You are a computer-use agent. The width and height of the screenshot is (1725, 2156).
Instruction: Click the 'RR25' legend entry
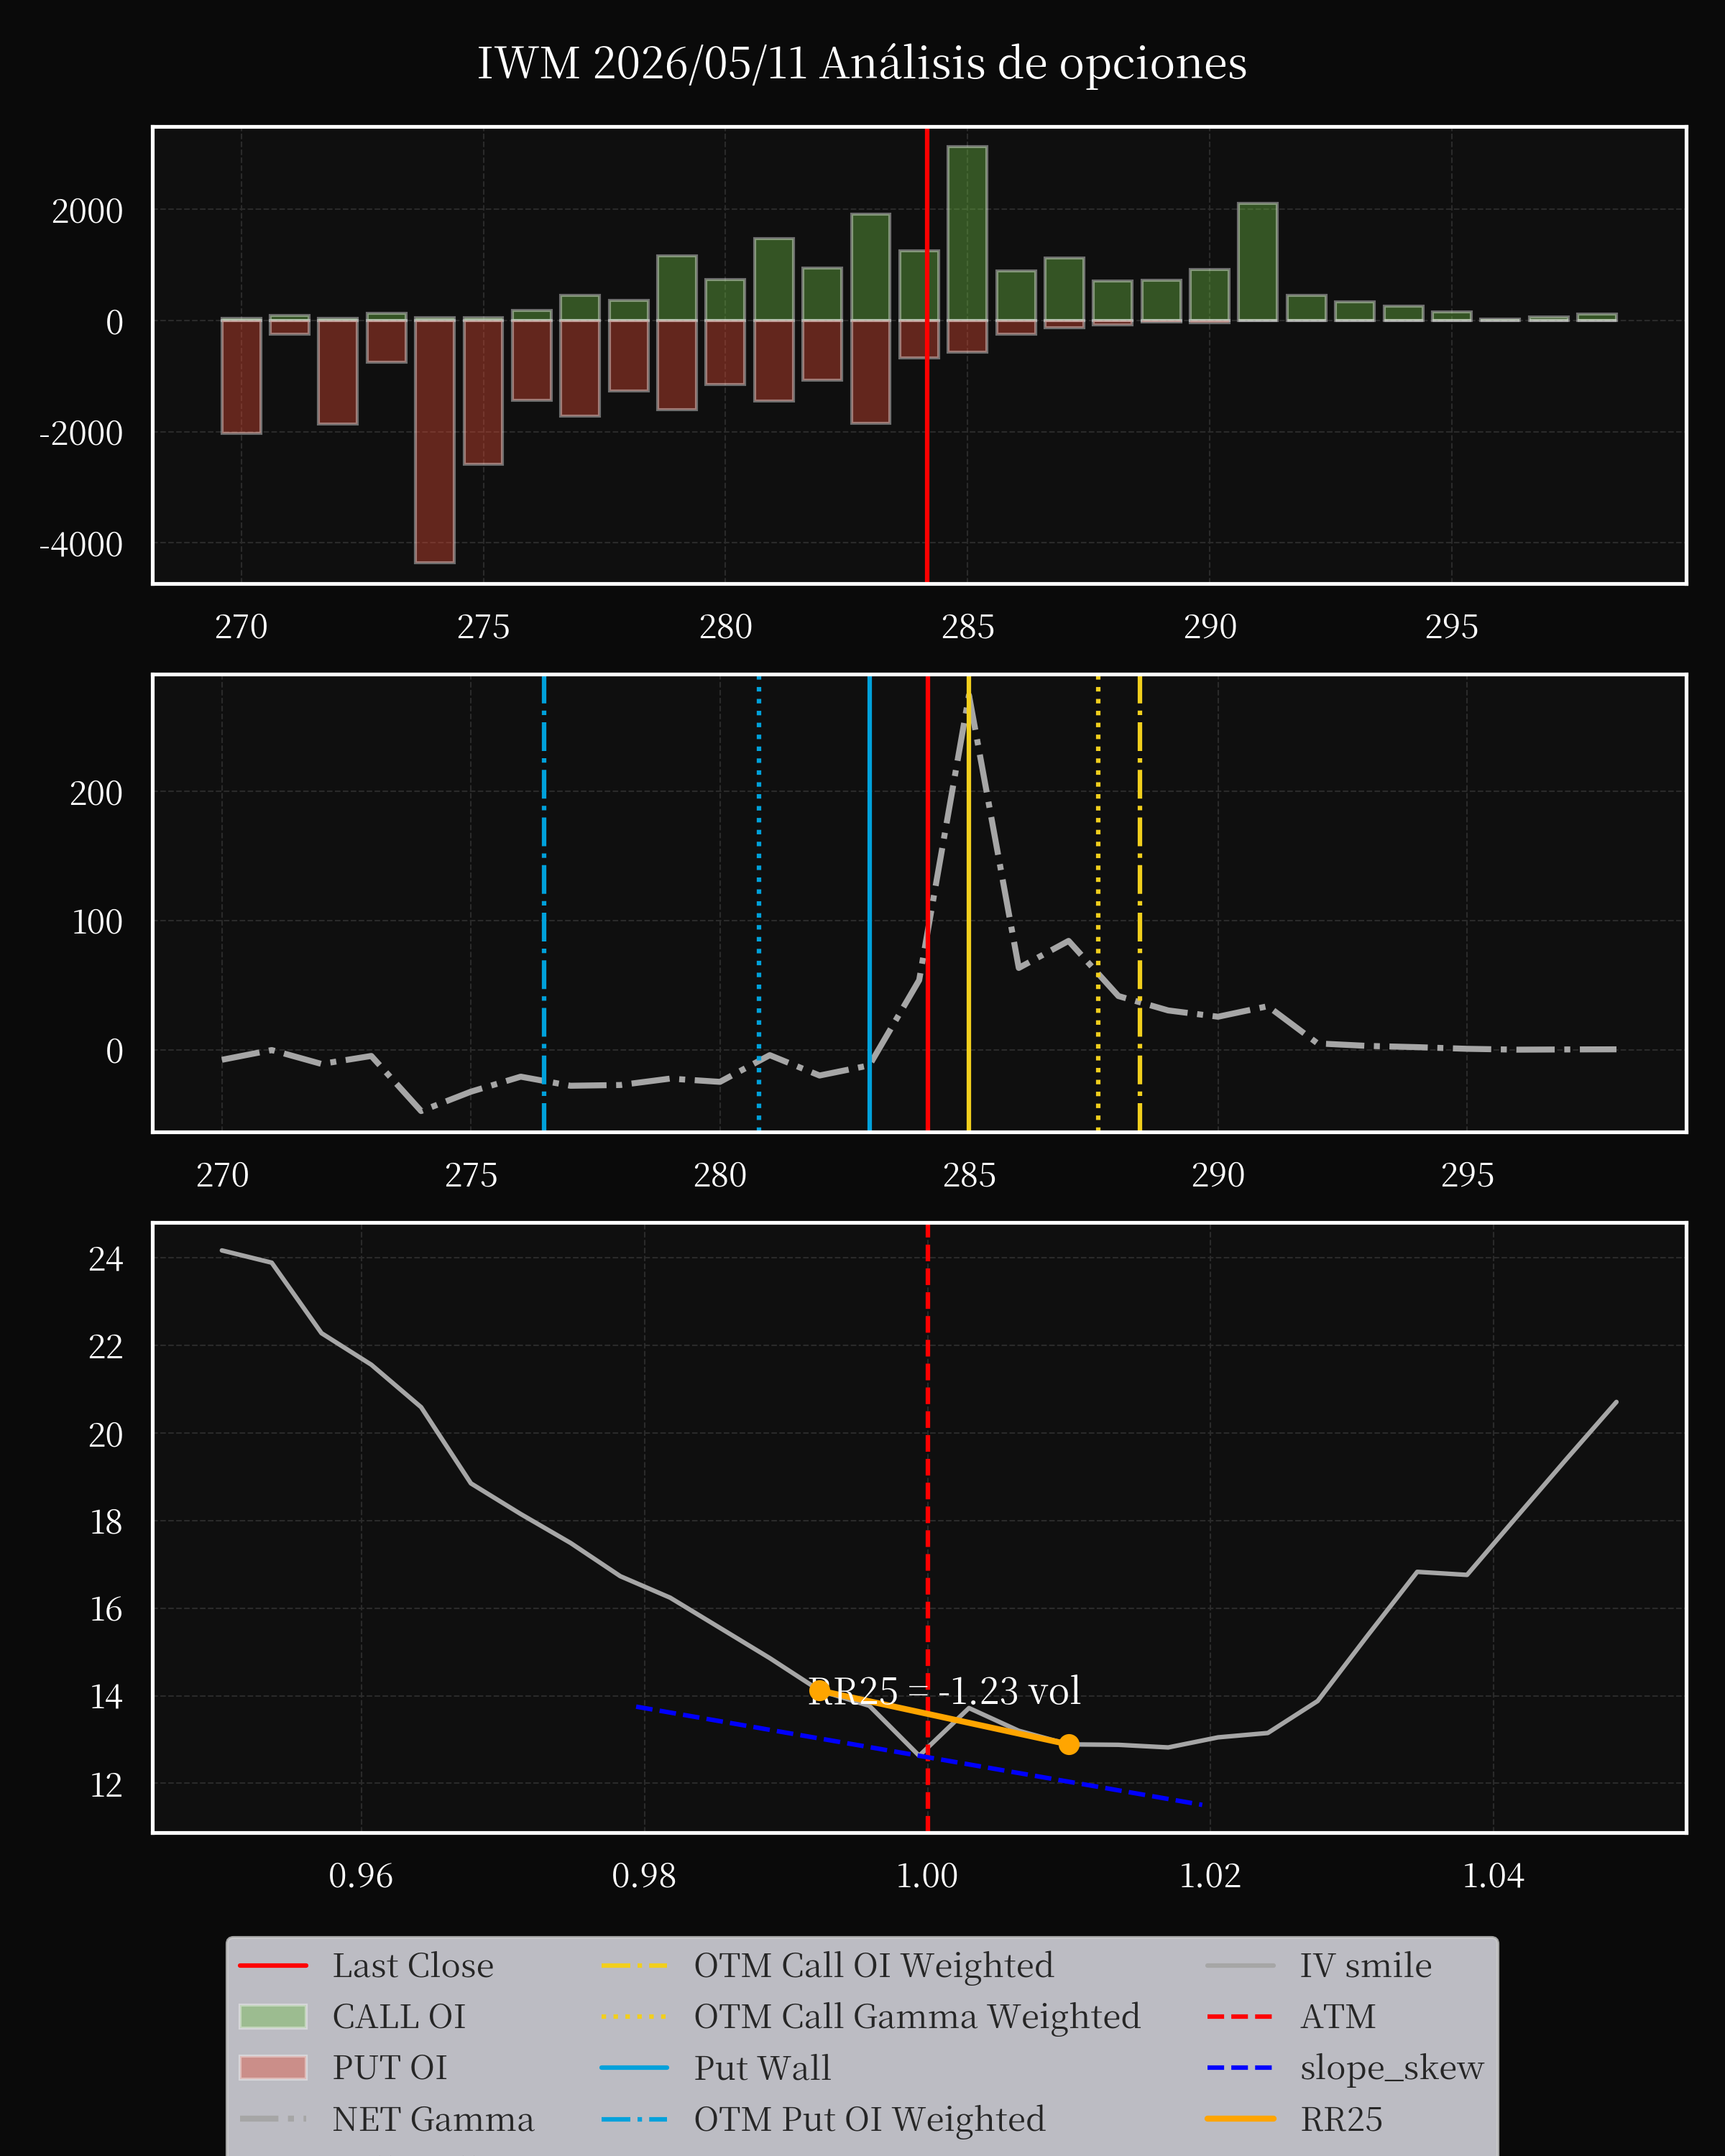pyautogui.click(x=1294, y=2119)
